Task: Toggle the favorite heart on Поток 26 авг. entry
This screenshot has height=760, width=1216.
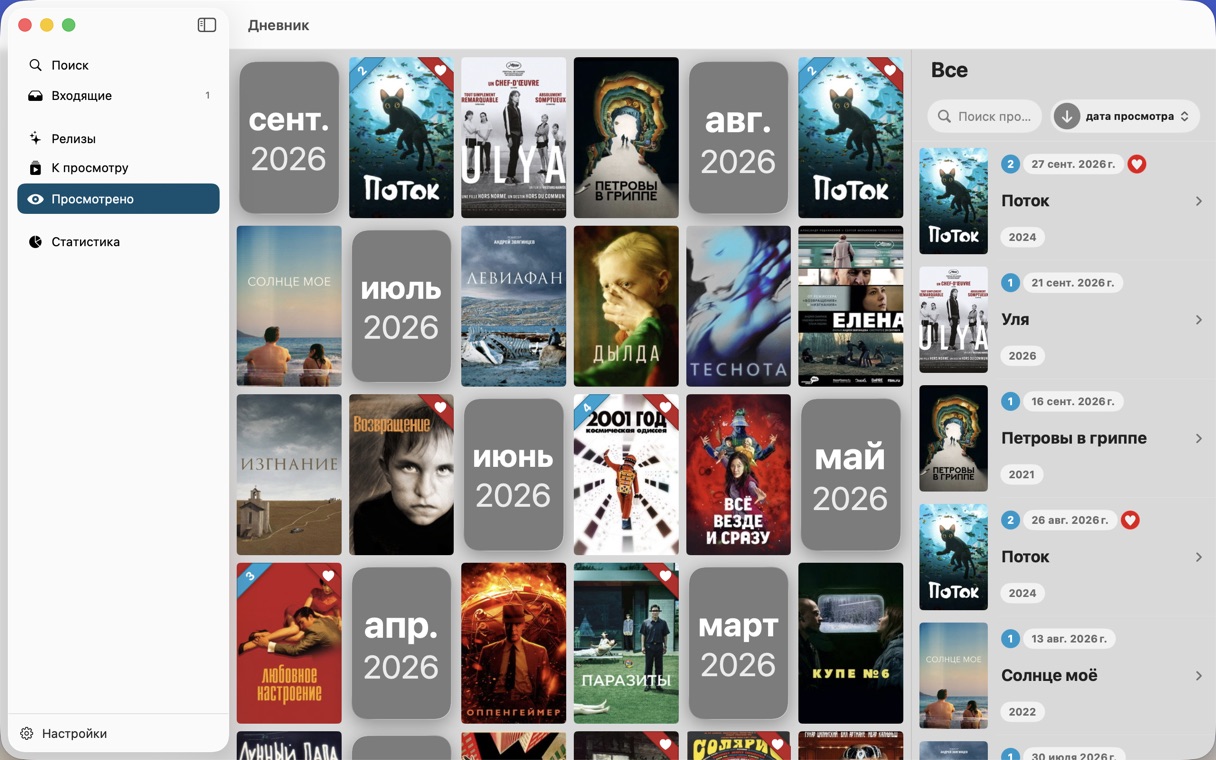Action: pos(1130,520)
